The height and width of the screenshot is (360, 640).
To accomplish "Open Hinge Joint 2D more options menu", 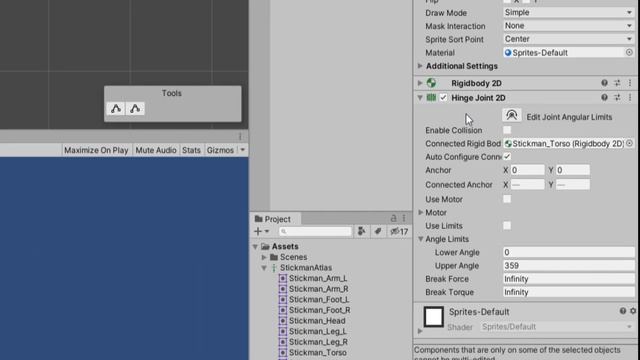I will coord(630,98).
